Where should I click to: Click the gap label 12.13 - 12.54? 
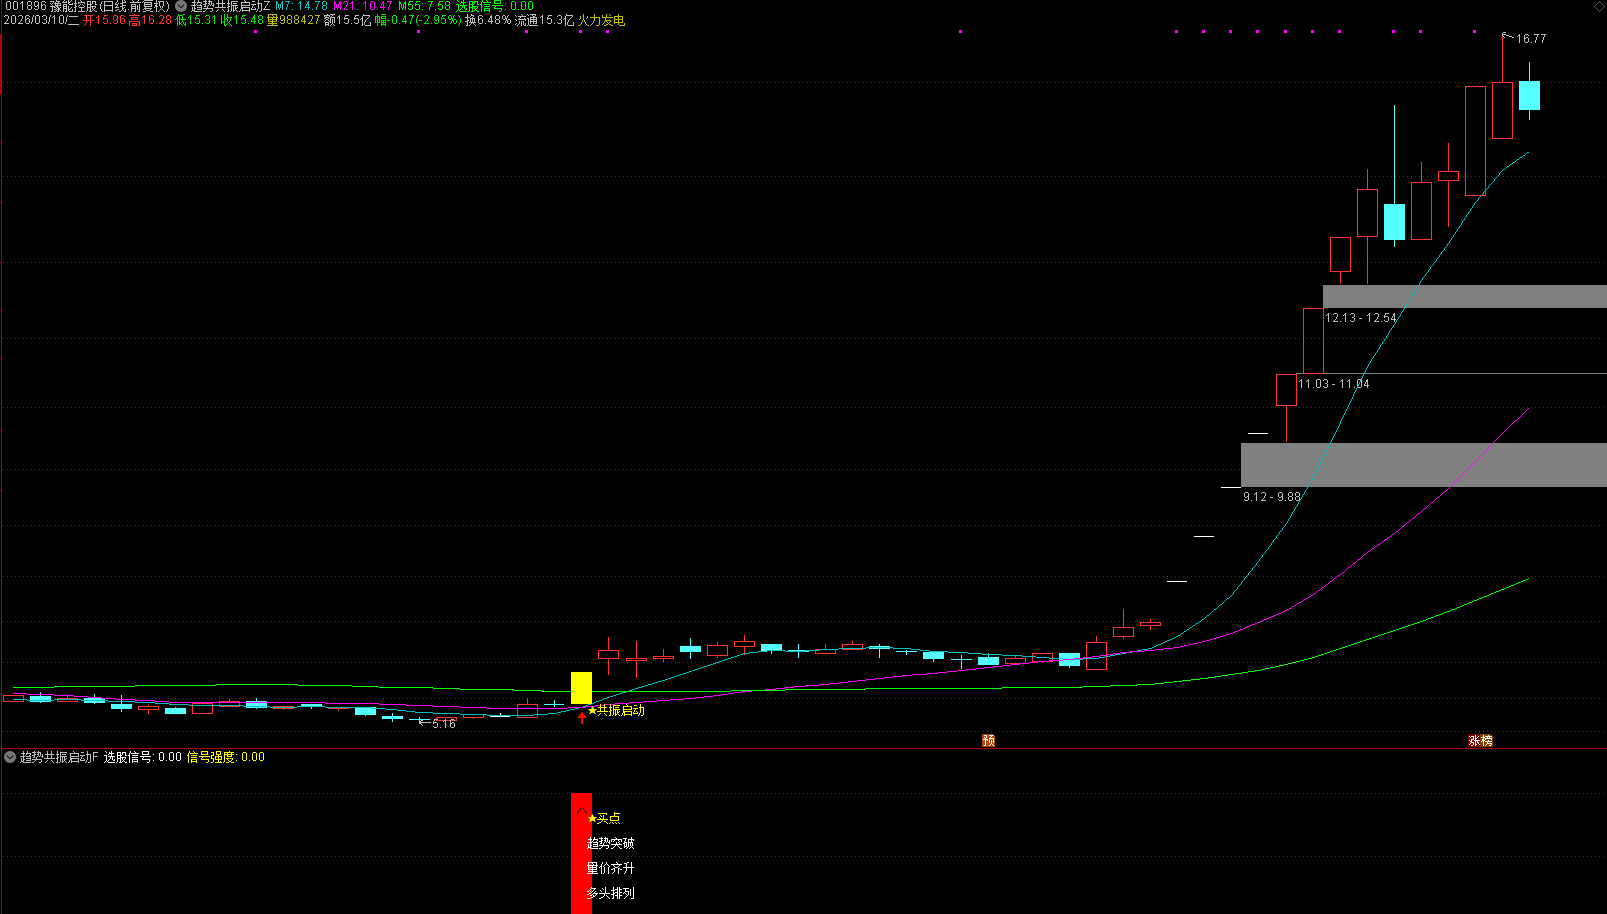click(x=1361, y=318)
